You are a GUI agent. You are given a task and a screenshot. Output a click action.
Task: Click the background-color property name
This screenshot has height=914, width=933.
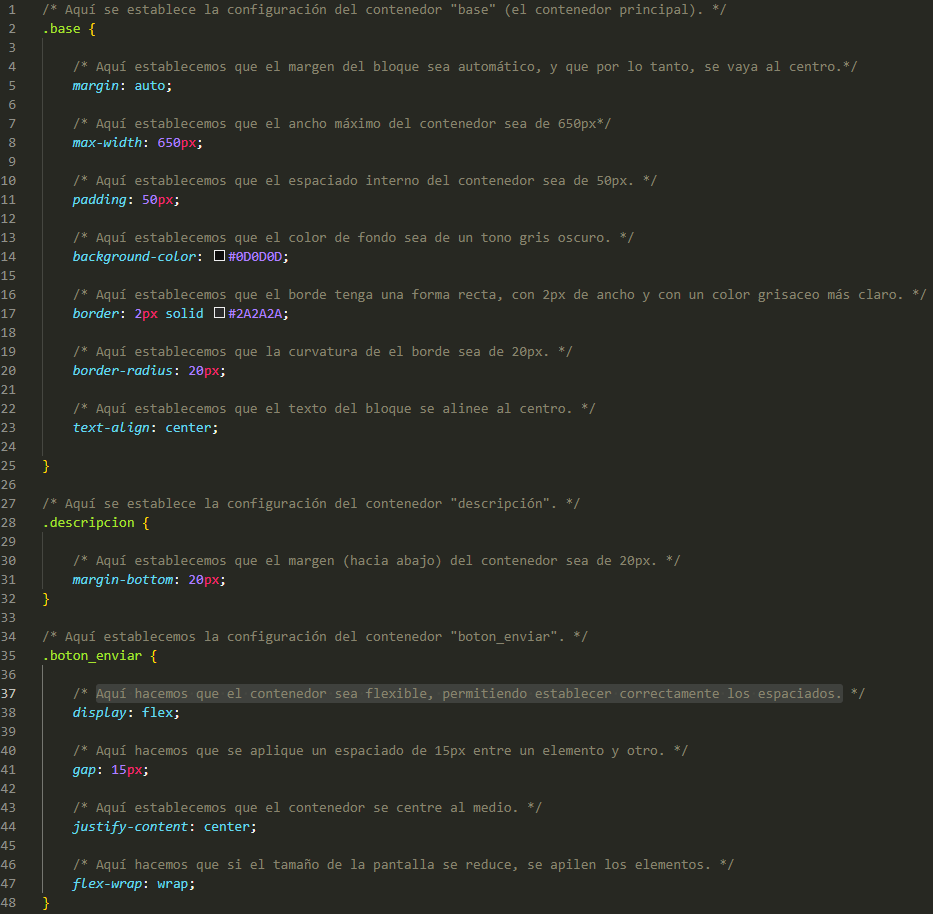click(134, 256)
